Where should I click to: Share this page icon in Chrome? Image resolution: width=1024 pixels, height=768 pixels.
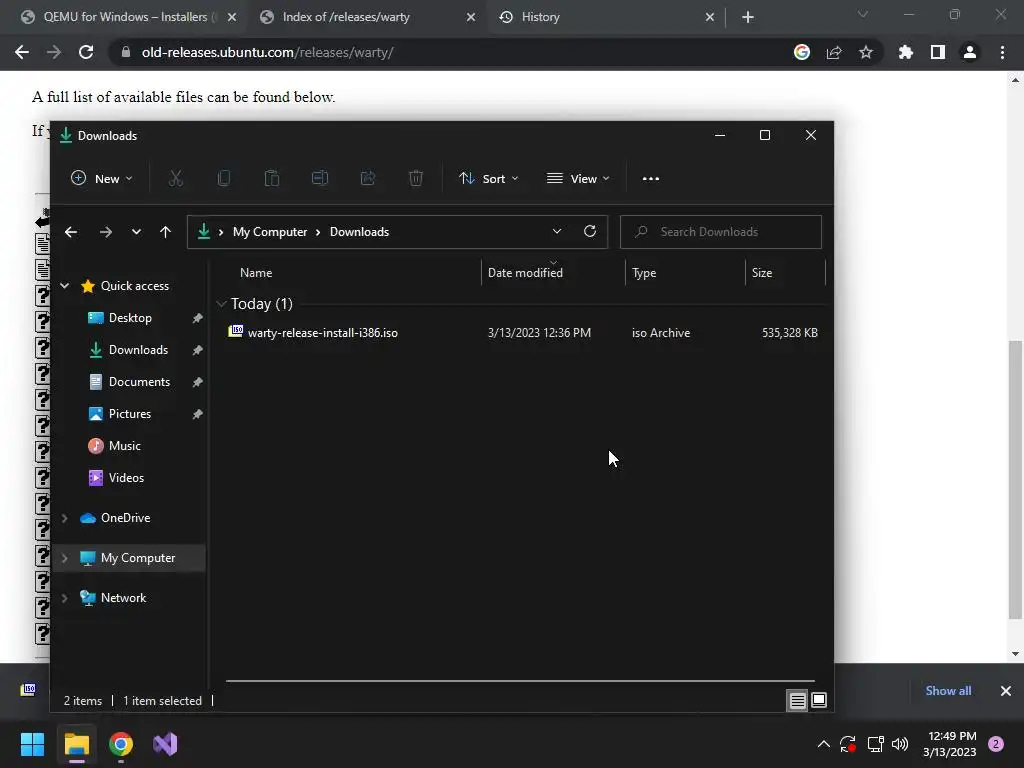pyautogui.click(x=834, y=52)
